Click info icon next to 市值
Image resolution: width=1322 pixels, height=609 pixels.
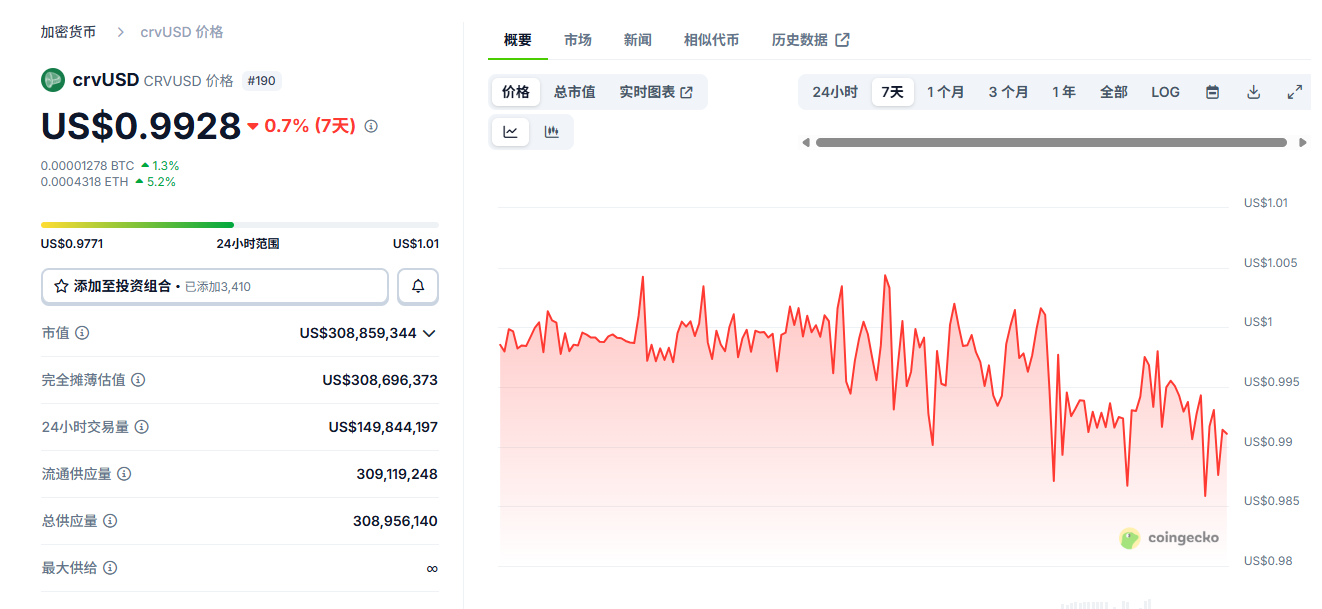(x=82, y=333)
